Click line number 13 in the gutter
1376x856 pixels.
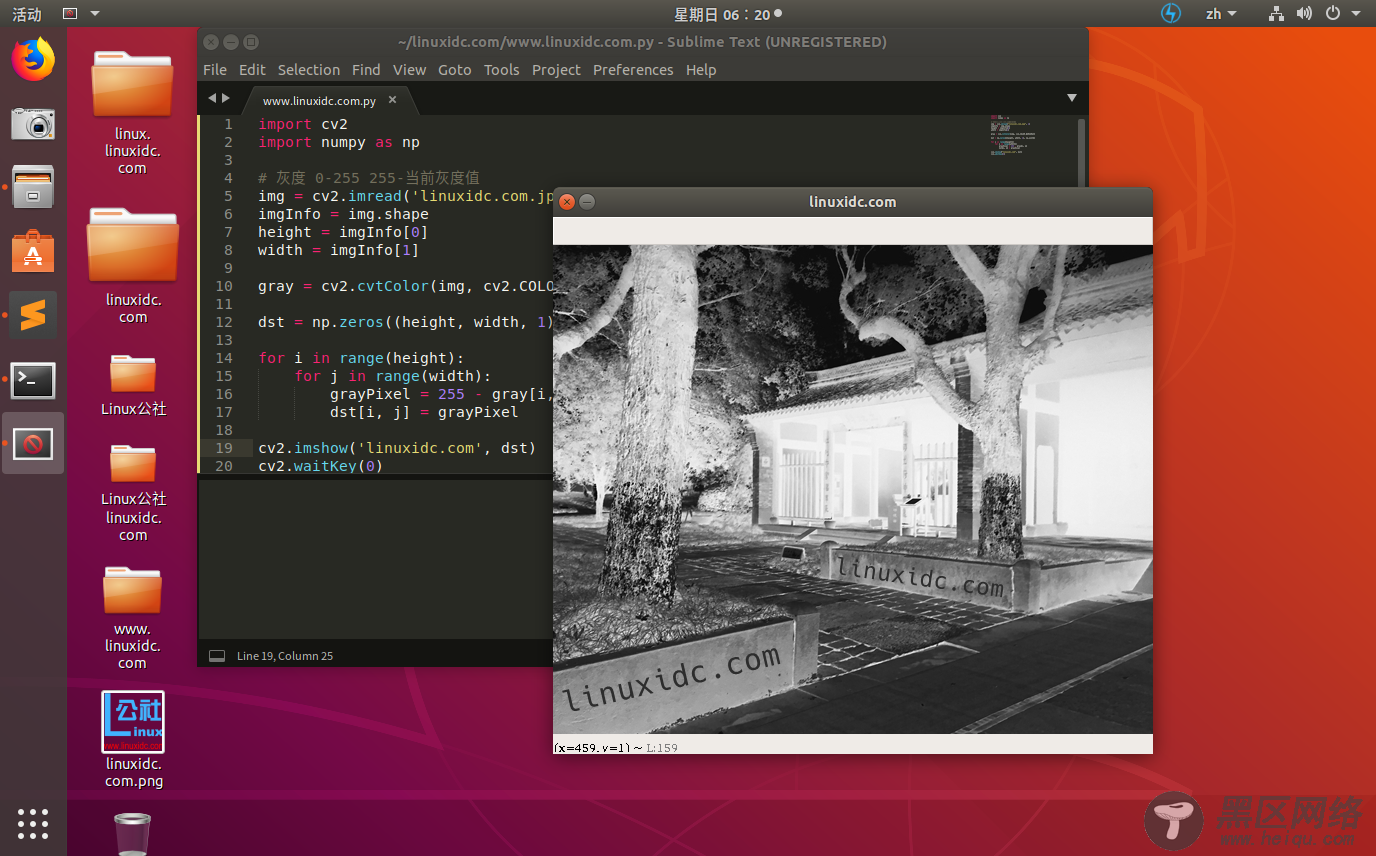224,340
